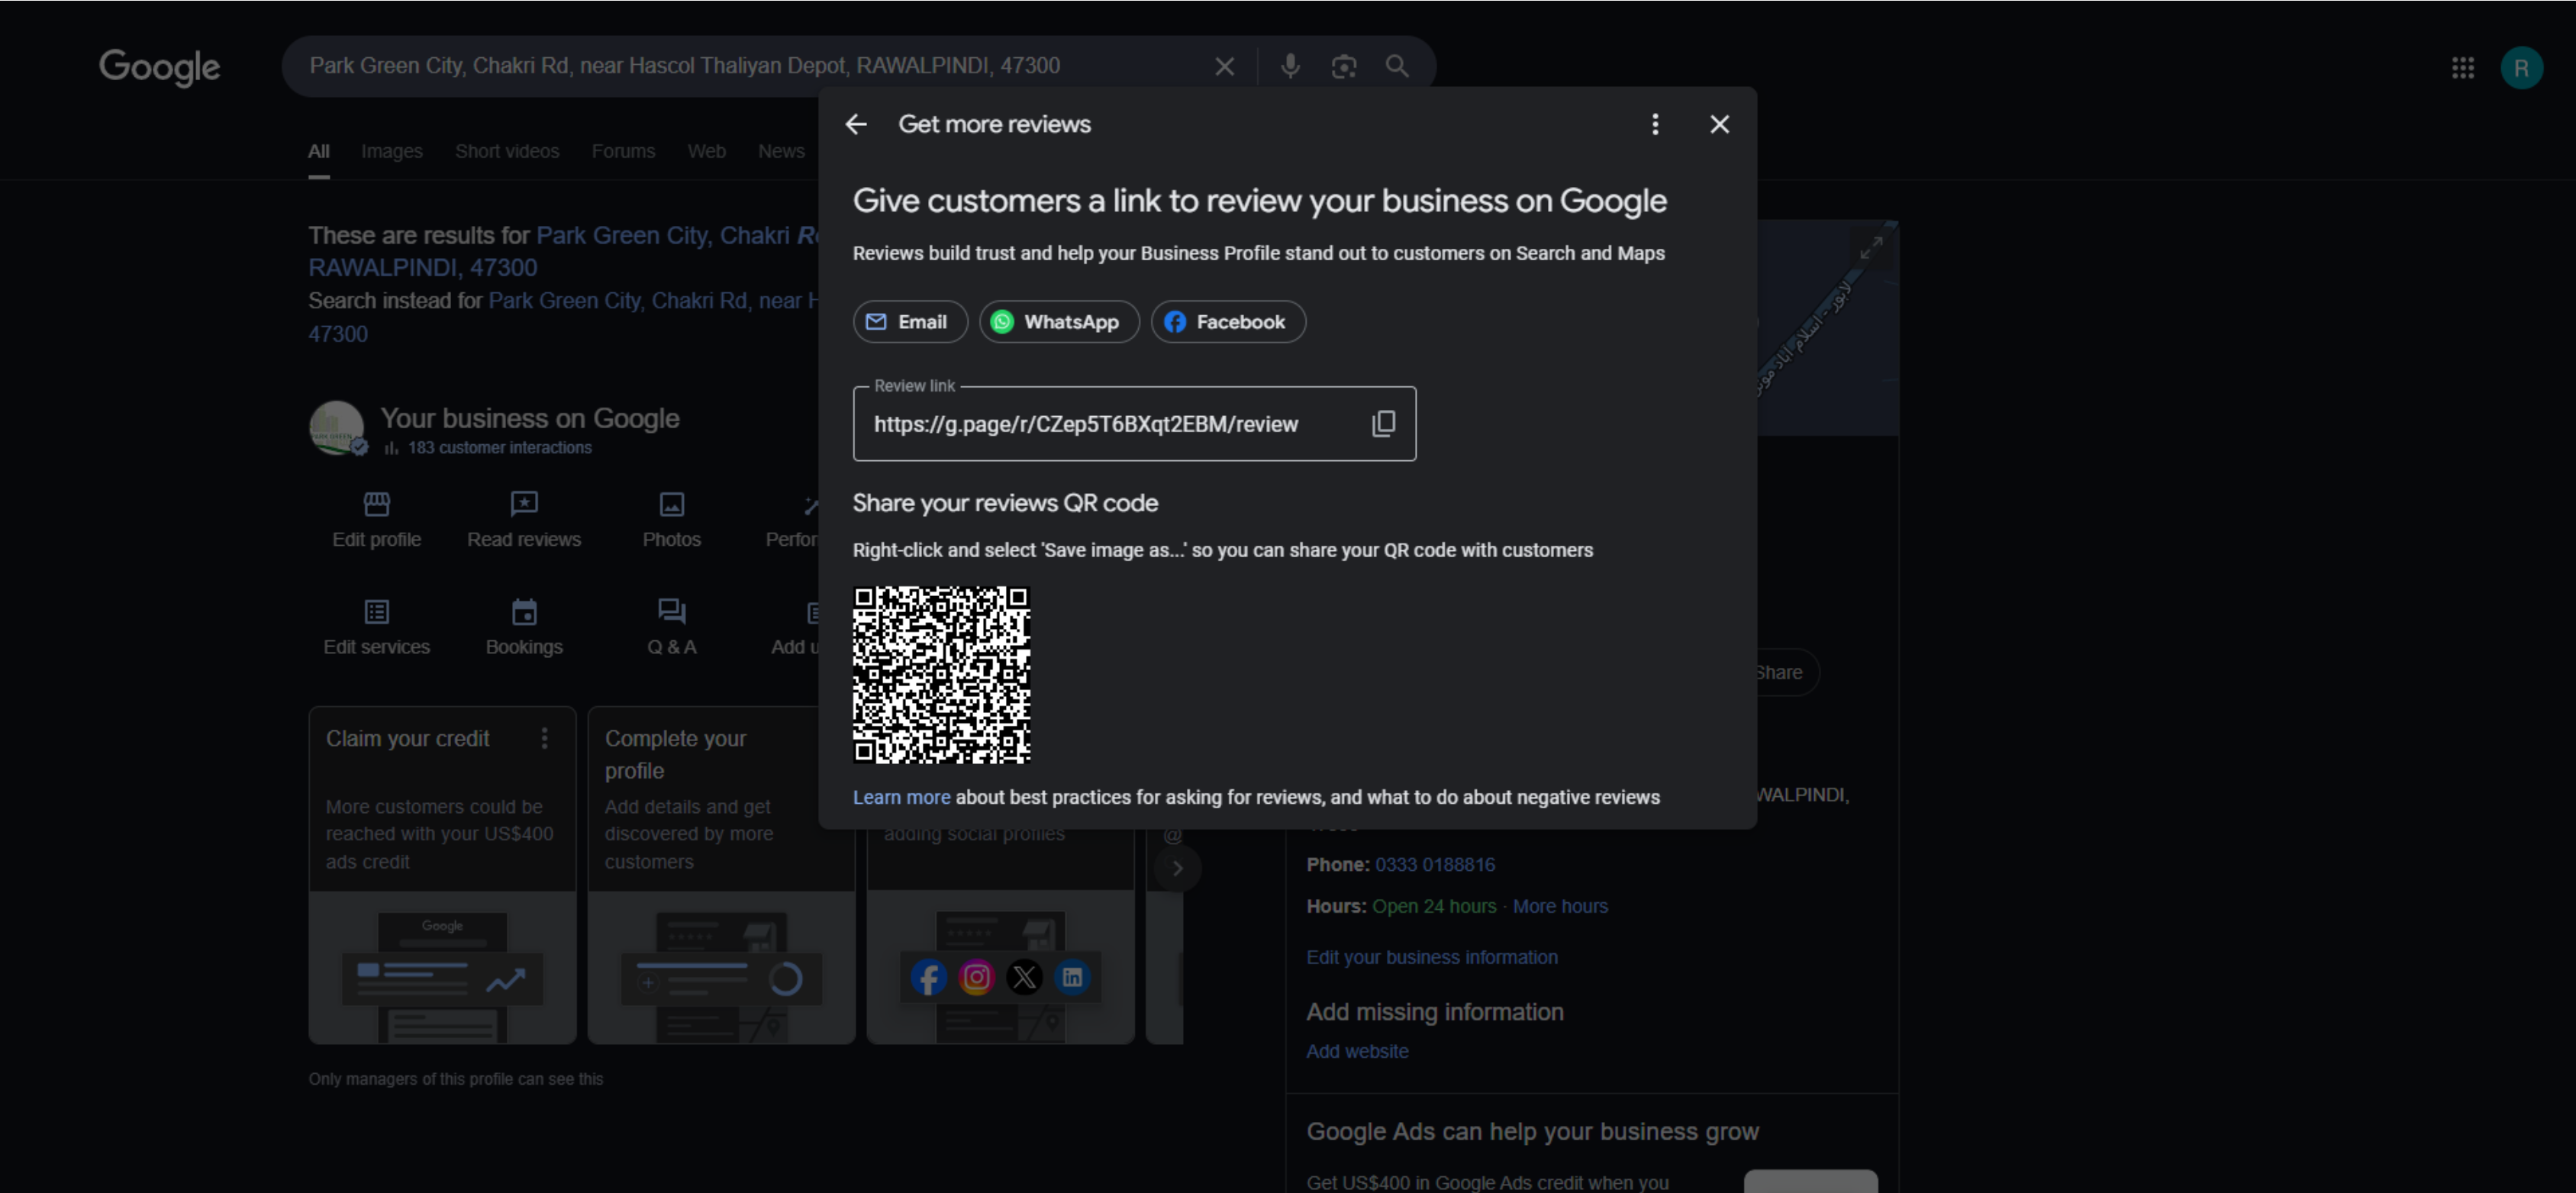The height and width of the screenshot is (1193, 2576).
Task: Switch to the Web tab
Action: tap(706, 151)
